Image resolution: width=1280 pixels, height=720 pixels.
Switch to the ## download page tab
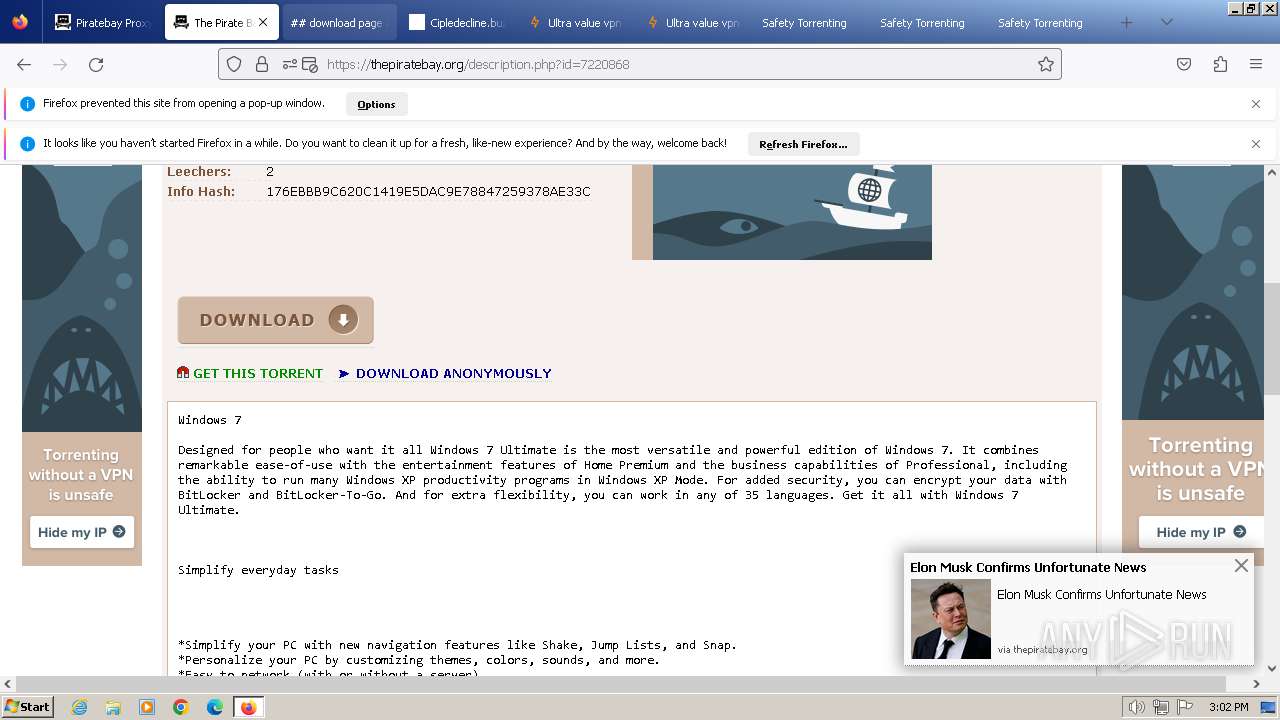click(x=339, y=22)
